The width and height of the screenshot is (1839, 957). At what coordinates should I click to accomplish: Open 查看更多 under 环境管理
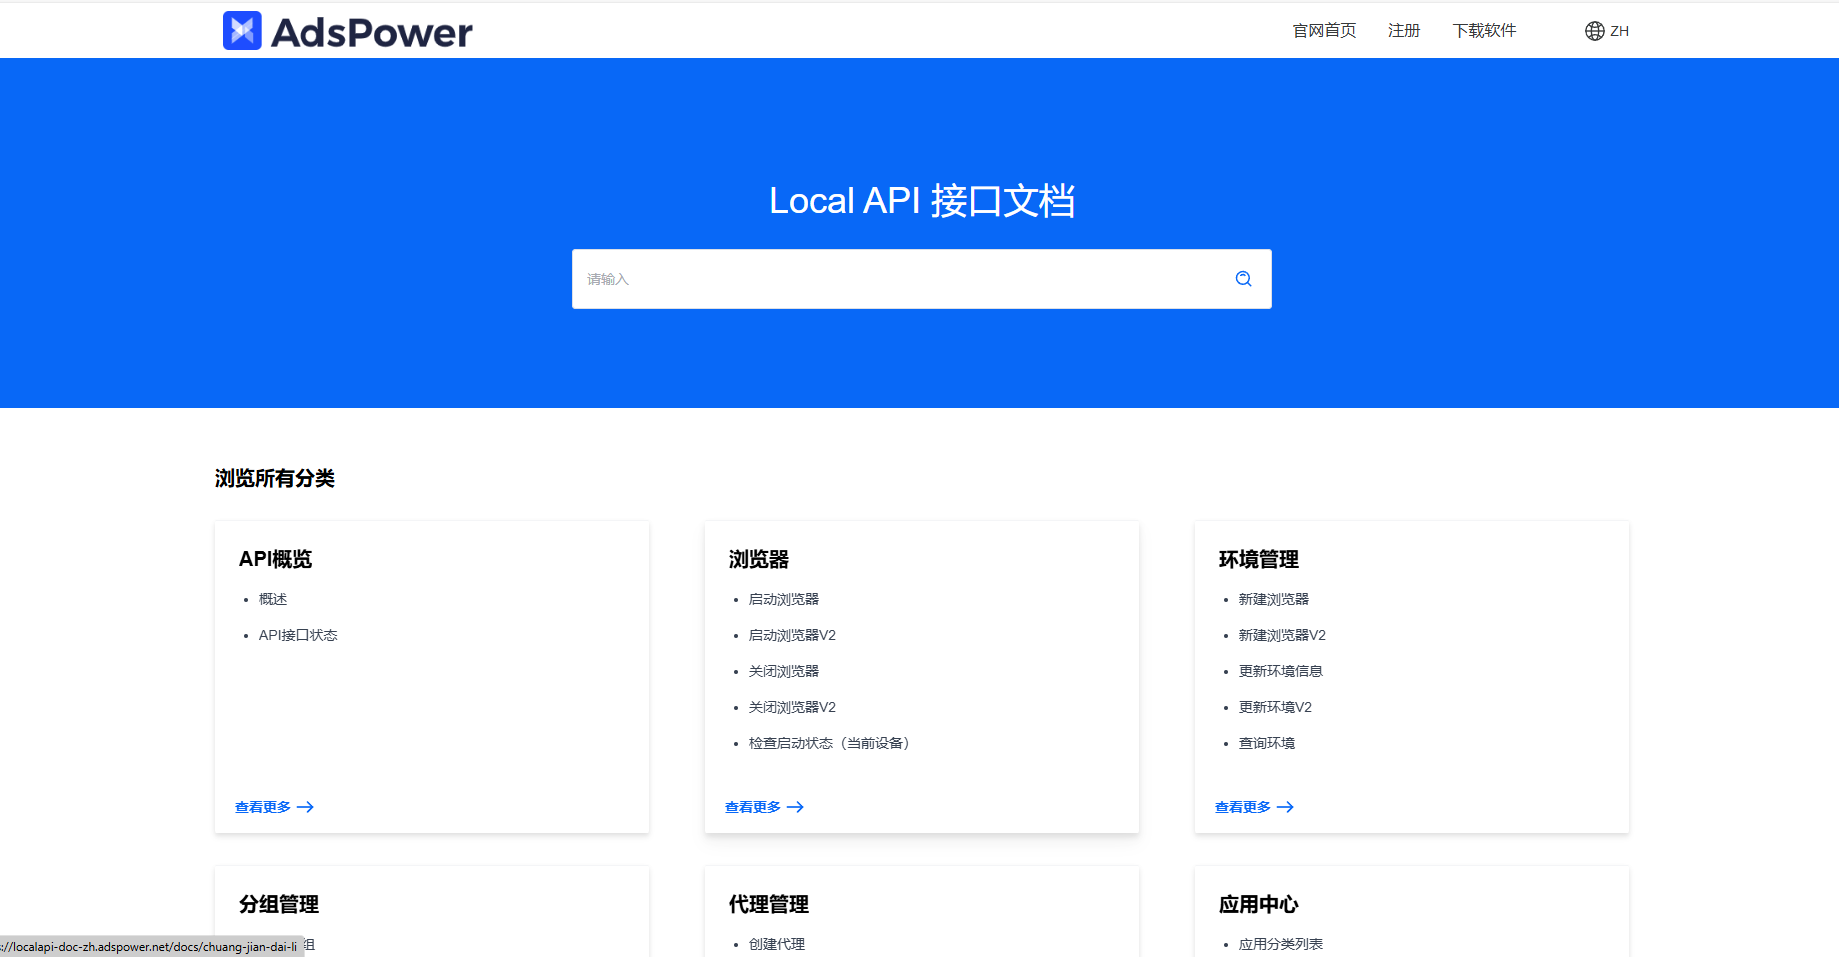[x=1254, y=807]
